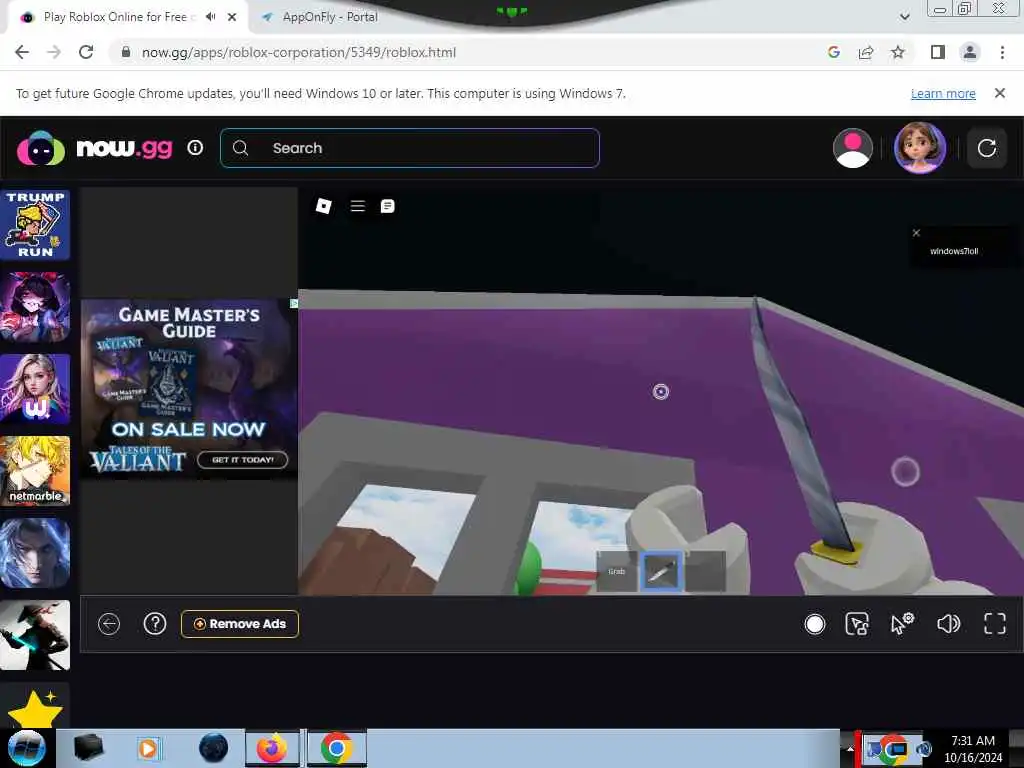Mute the Roblox tab audio icon

210,17
